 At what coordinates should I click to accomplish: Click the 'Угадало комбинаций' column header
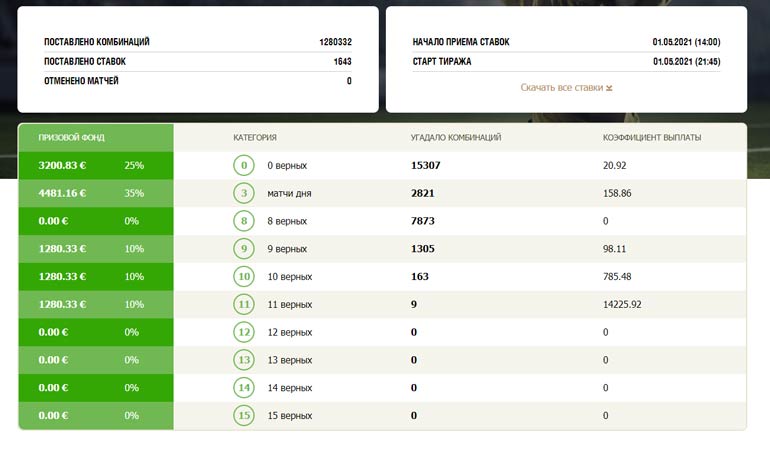click(456, 138)
